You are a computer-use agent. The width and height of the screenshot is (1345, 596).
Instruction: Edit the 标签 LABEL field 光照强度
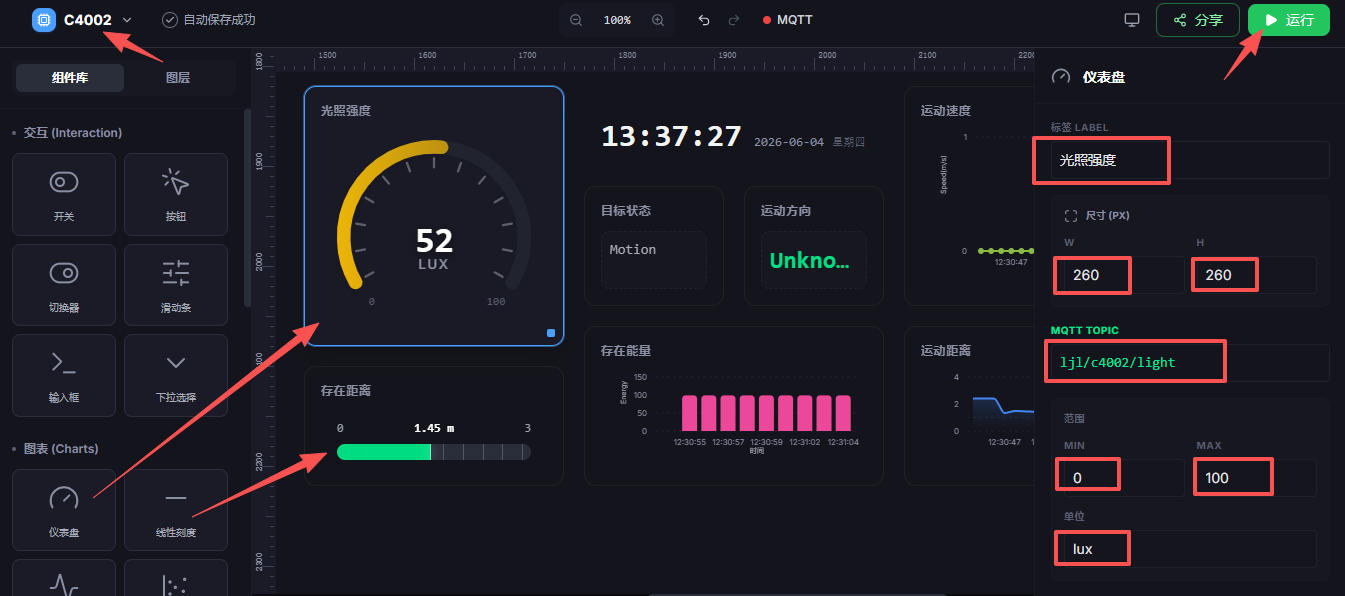click(x=1190, y=160)
